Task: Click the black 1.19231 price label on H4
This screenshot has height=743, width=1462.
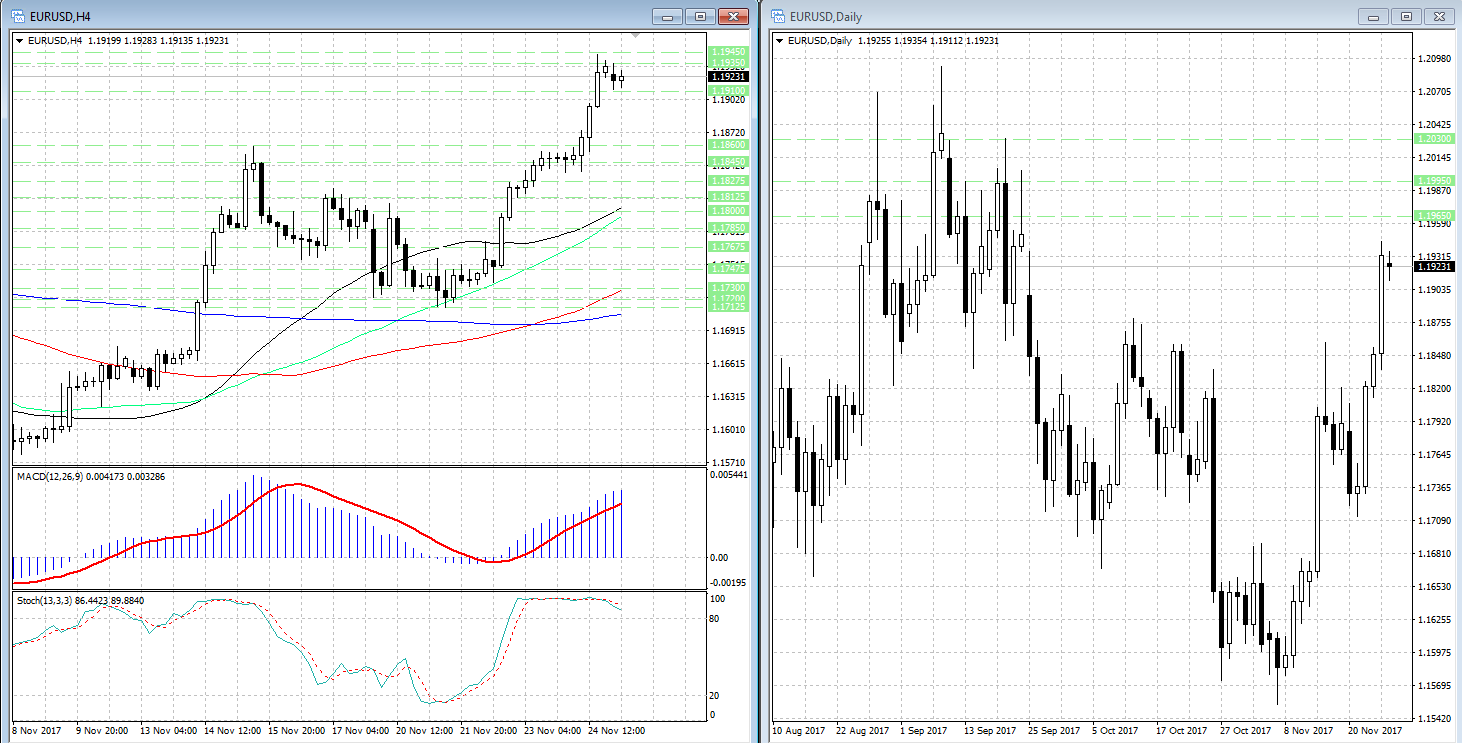Action: pos(726,76)
